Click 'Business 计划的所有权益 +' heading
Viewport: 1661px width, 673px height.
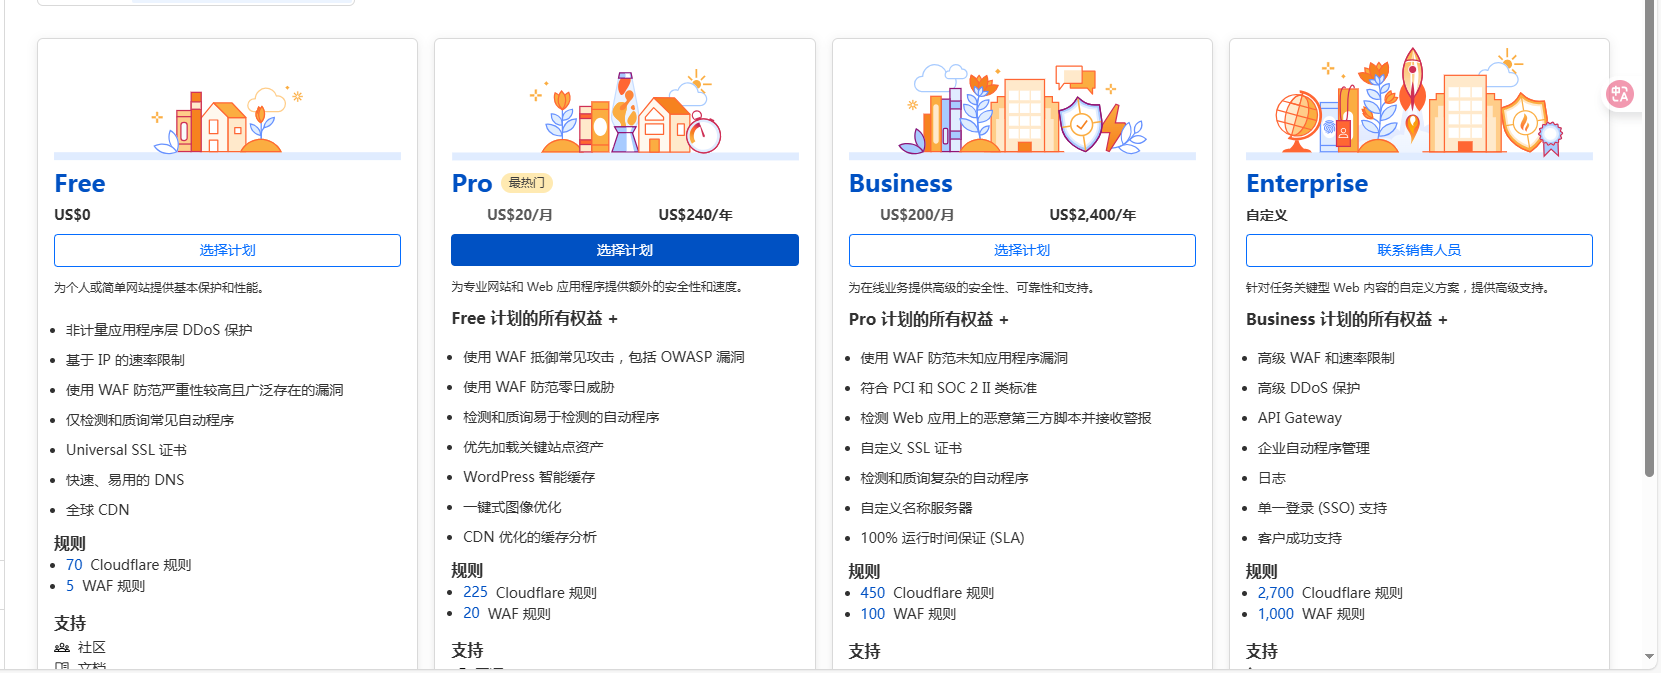(x=1347, y=320)
